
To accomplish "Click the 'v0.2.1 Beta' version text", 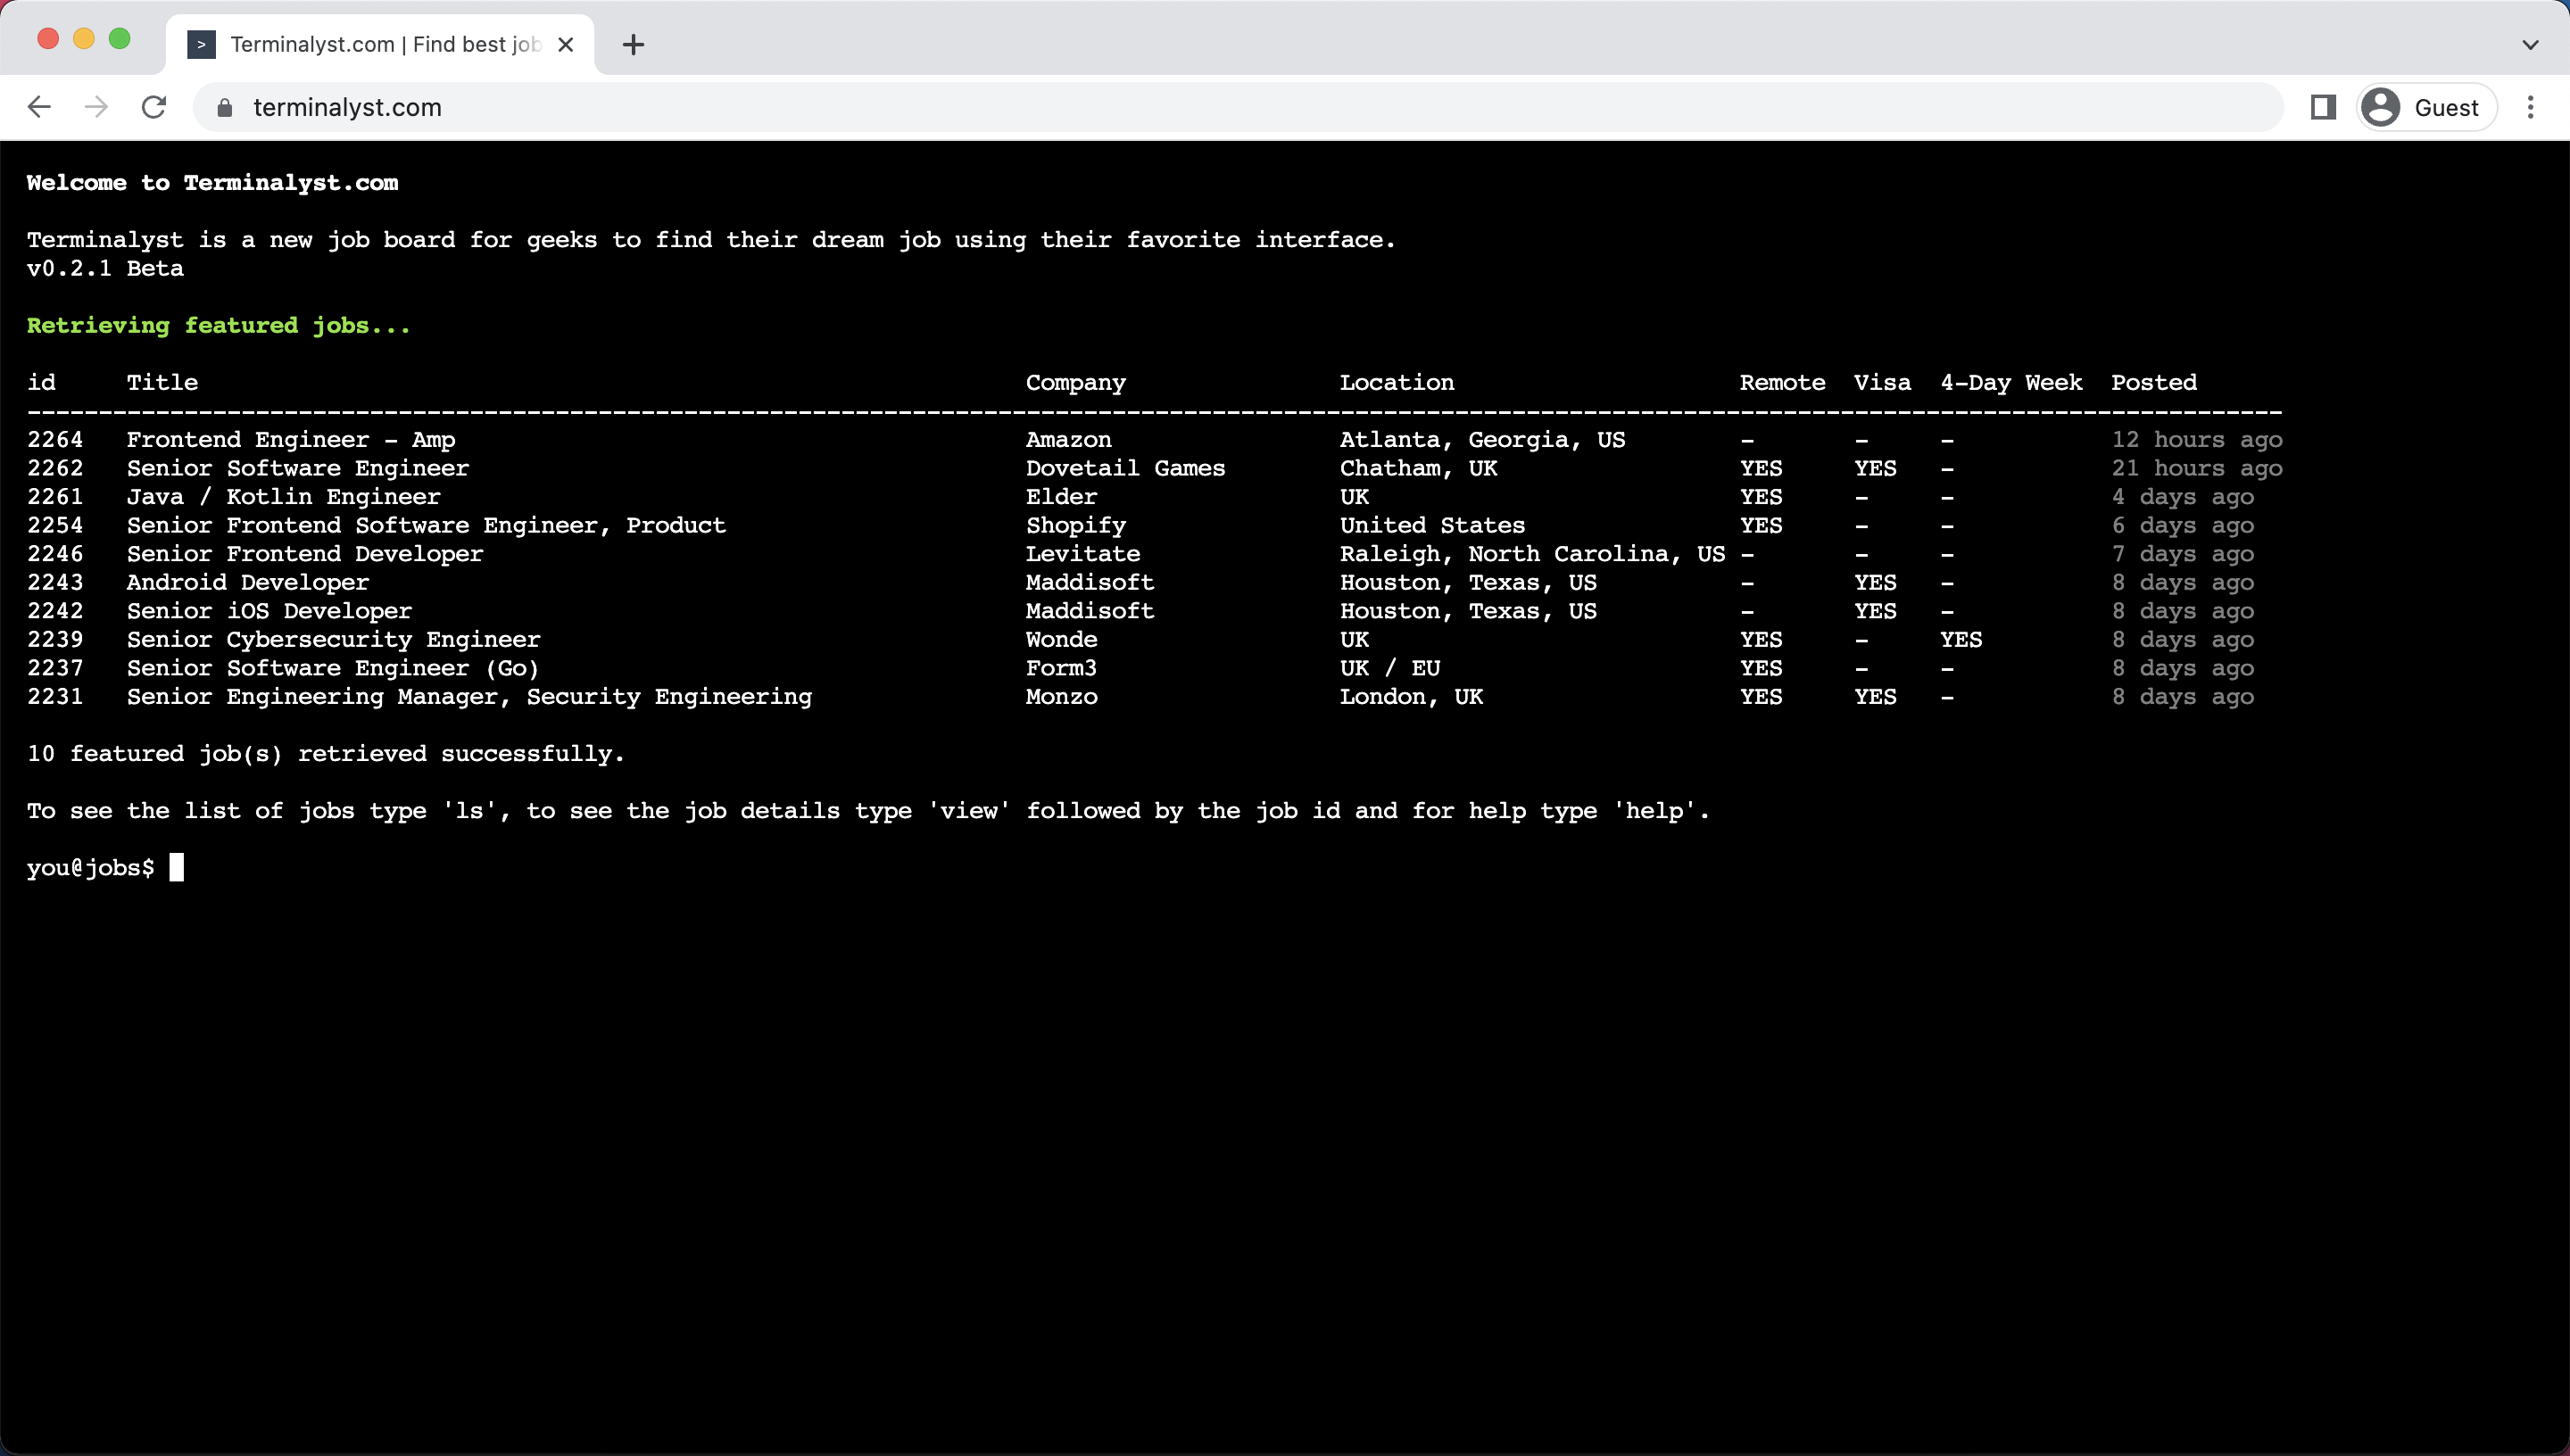I will [105, 268].
